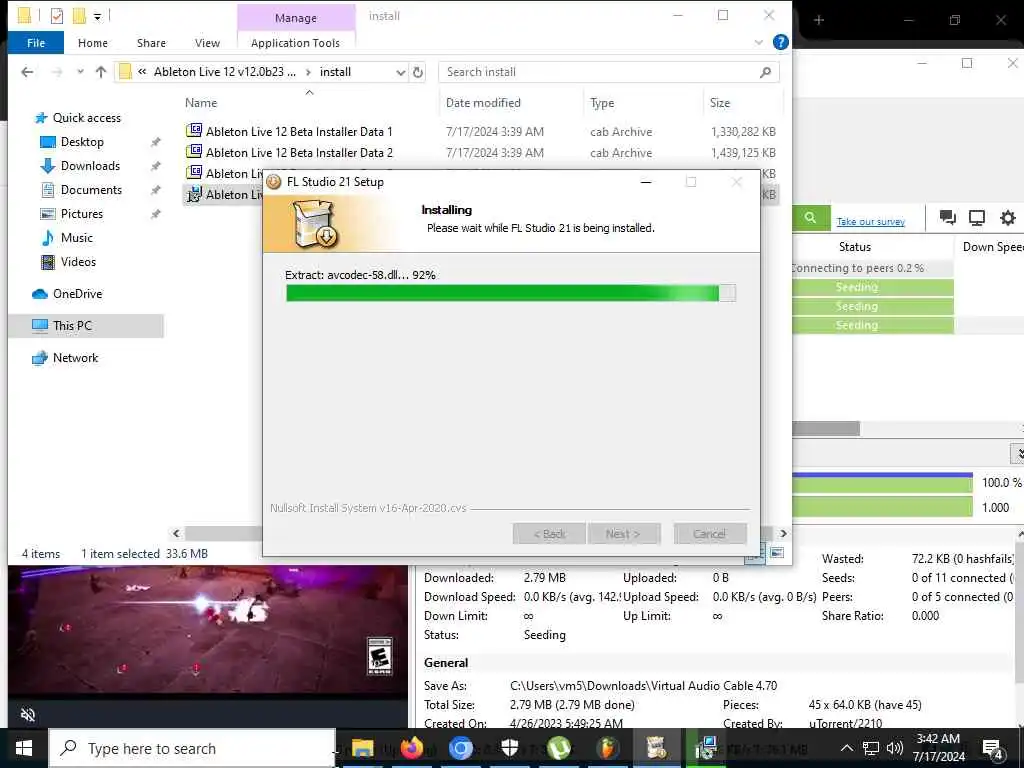Screen dimensions: 1024x768
Task: Unmute the video using the muted speaker icon
Action: 27,714
